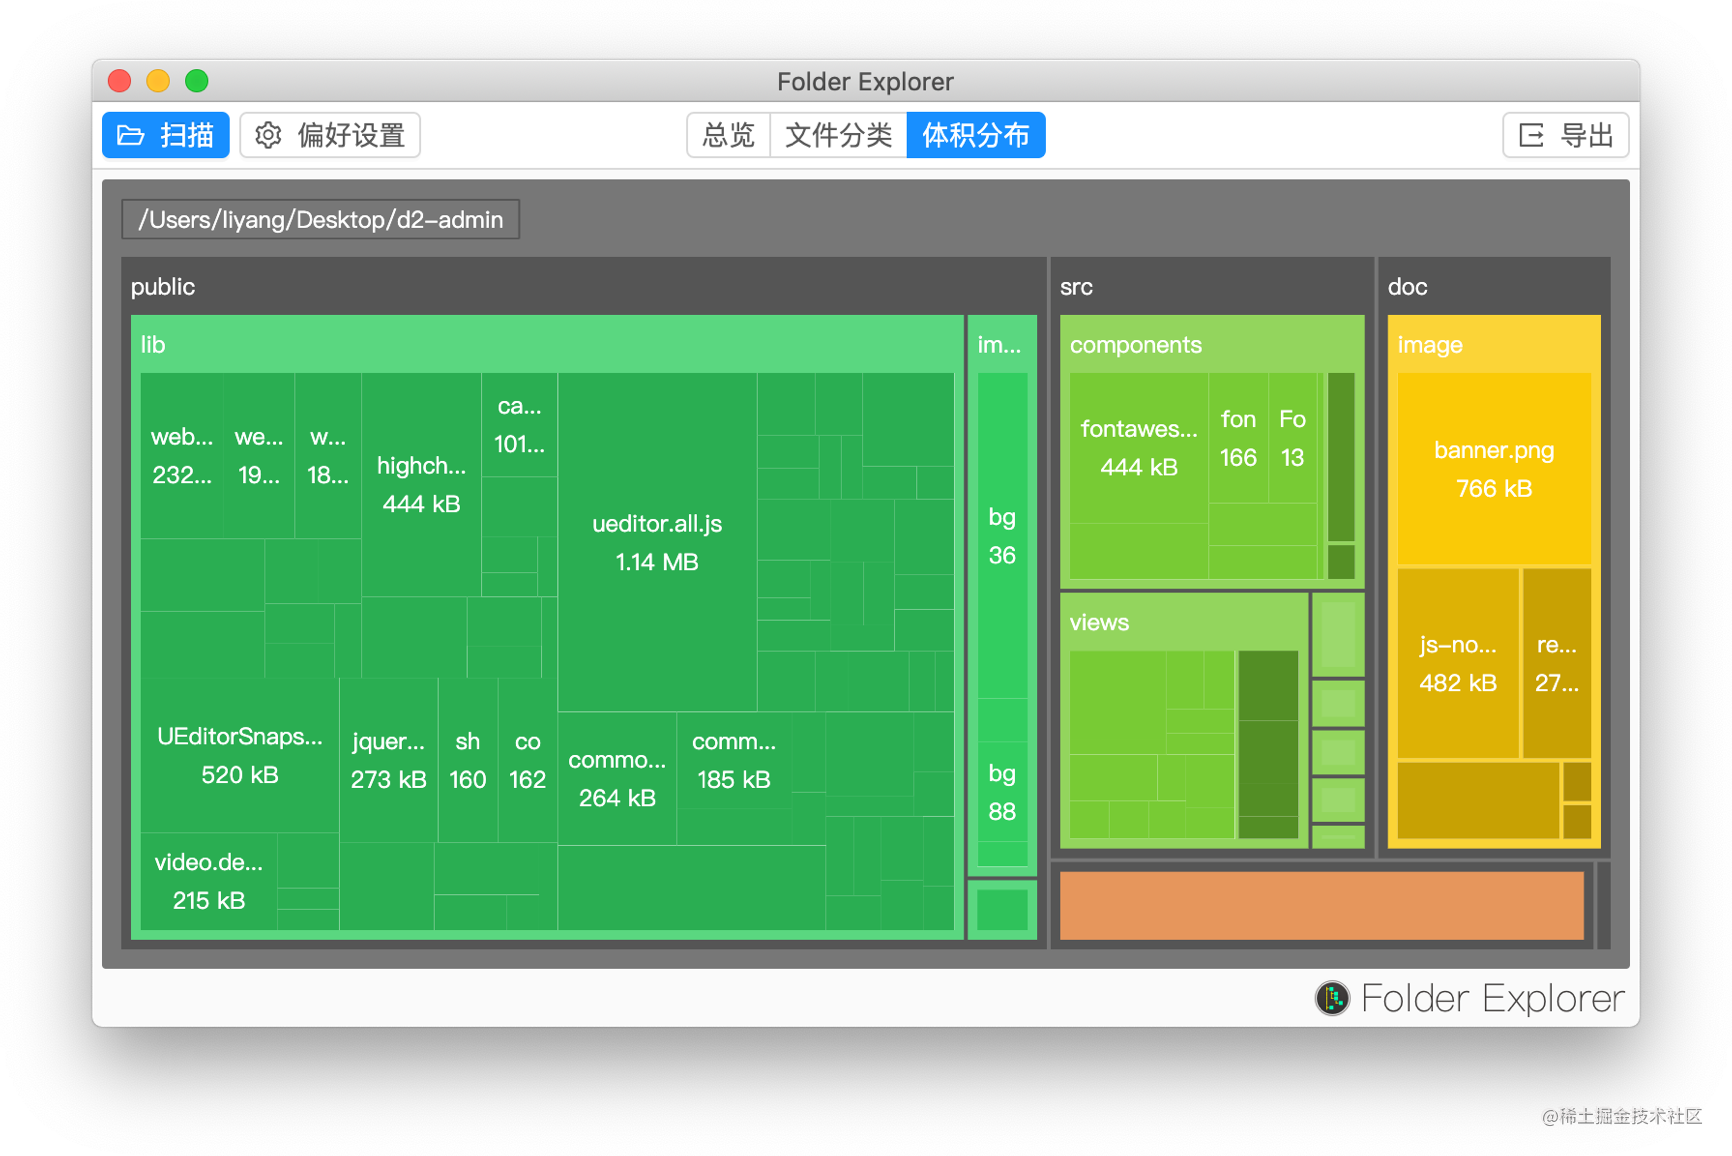Screen dimensions: 1732x1156
Task: Select the web... 232... block
Action: pyautogui.click(x=182, y=456)
